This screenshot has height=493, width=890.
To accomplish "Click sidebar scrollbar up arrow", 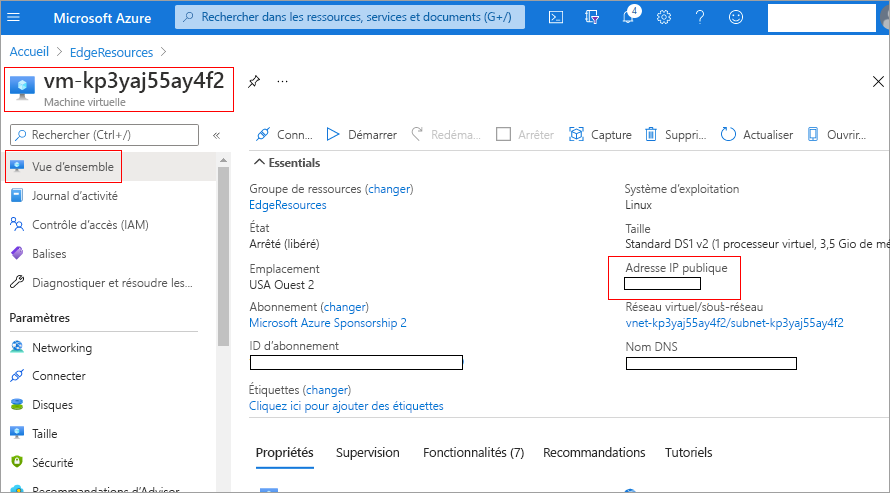I will tap(223, 161).
